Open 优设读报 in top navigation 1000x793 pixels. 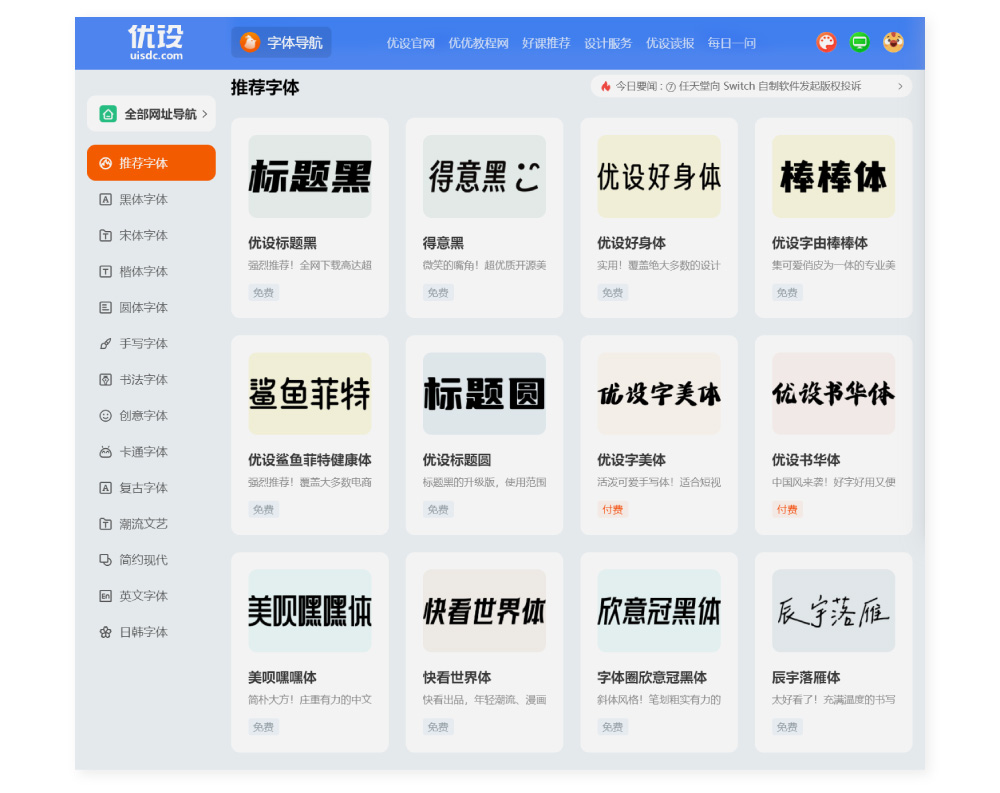coord(670,43)
